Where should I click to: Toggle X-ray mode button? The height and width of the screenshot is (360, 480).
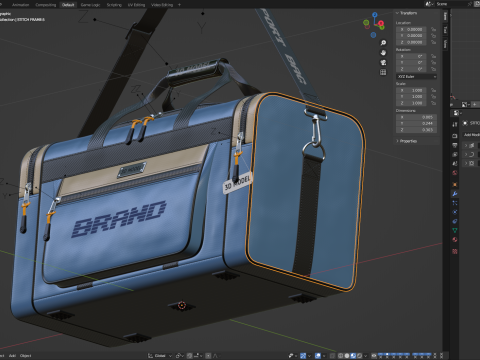pos(332,356)
